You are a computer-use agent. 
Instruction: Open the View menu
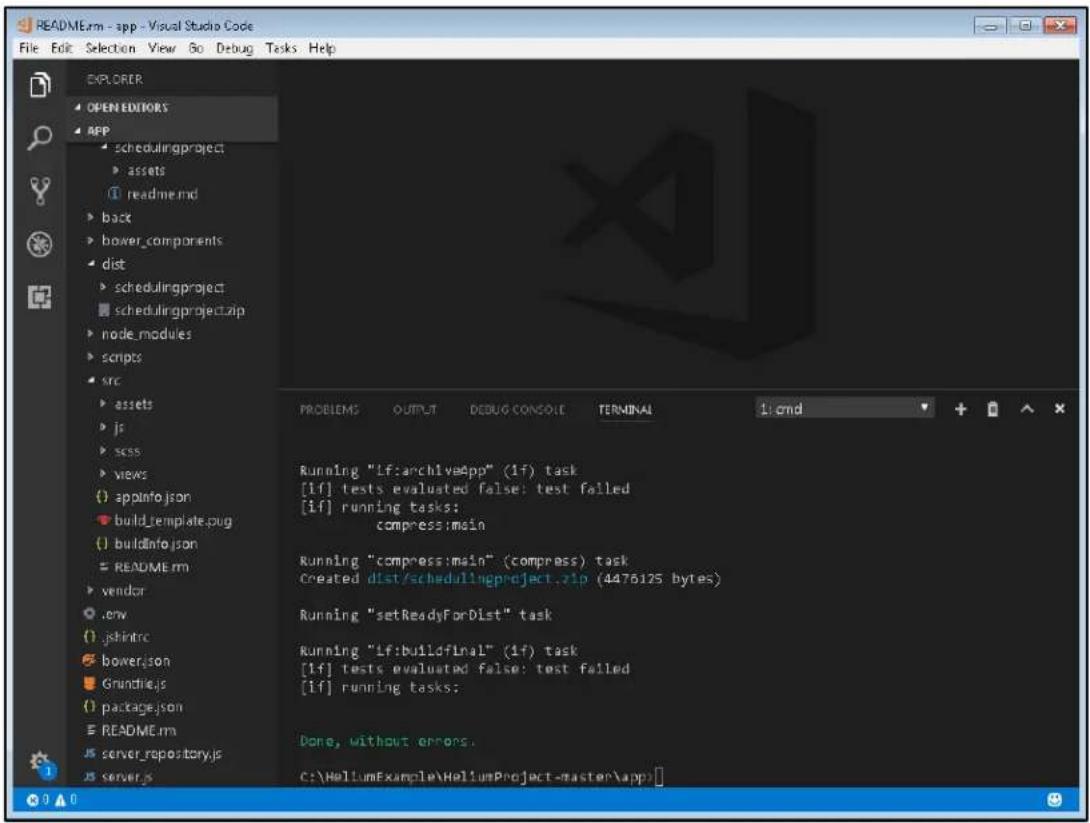tap(161, 48)
